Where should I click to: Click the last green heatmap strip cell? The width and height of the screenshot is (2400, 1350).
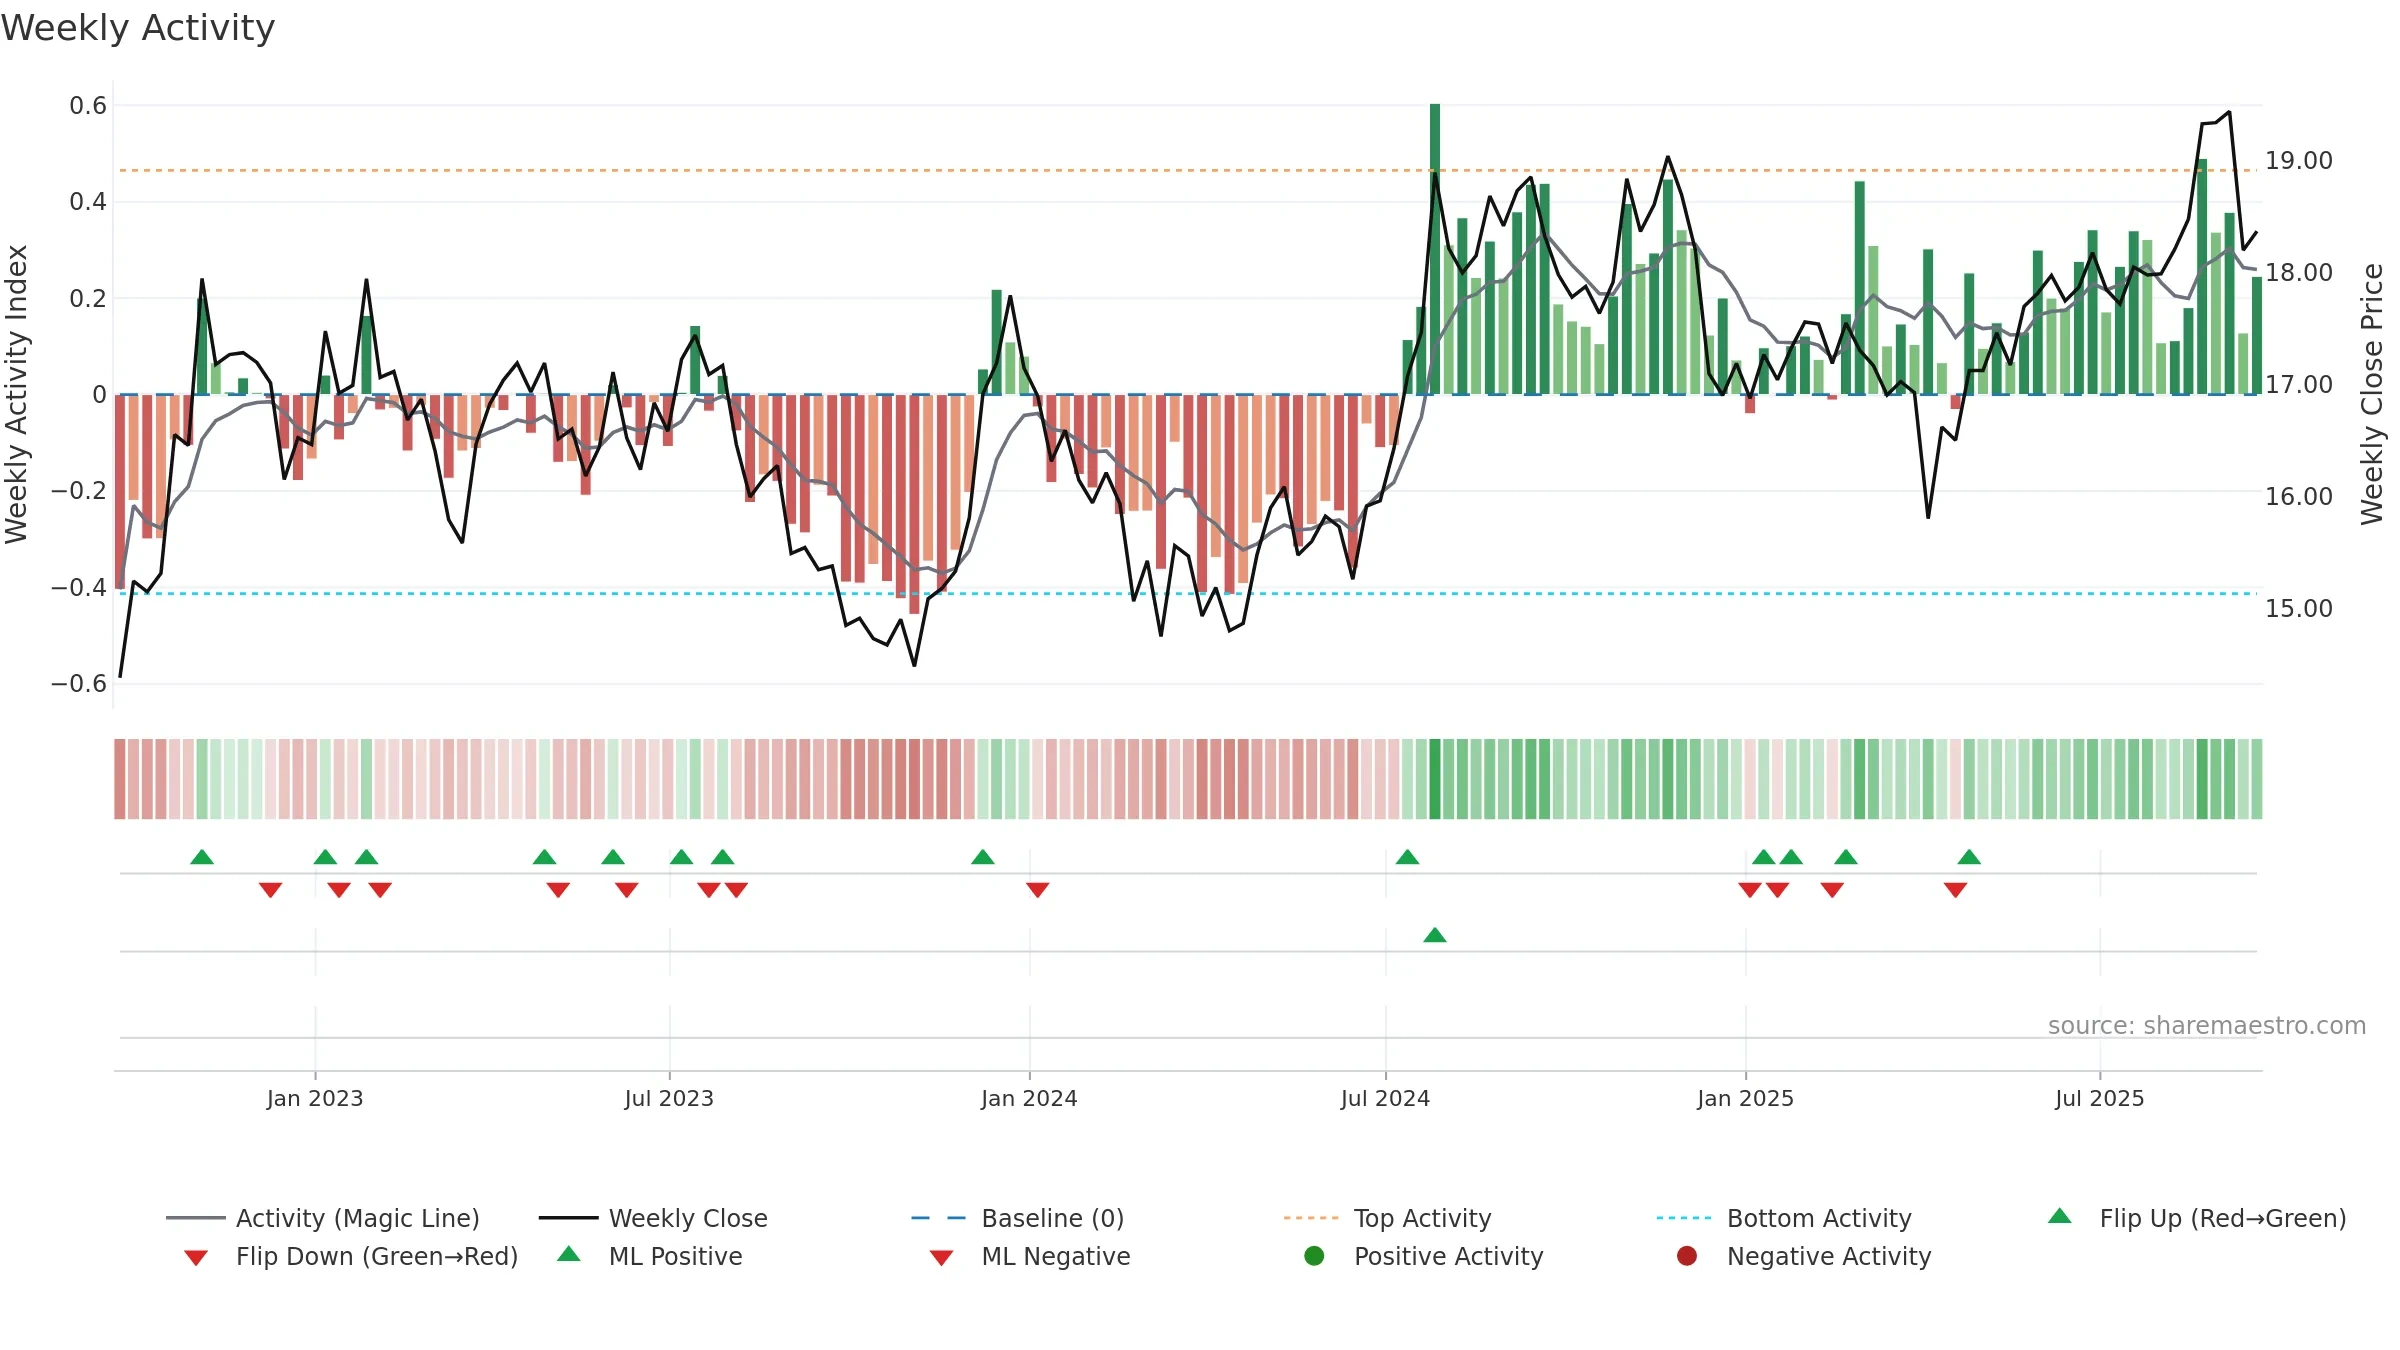tap(2256, 779)
